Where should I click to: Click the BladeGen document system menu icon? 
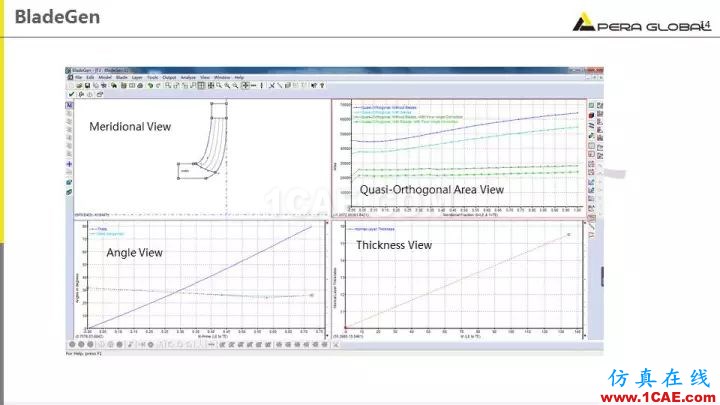pos(70,78)
